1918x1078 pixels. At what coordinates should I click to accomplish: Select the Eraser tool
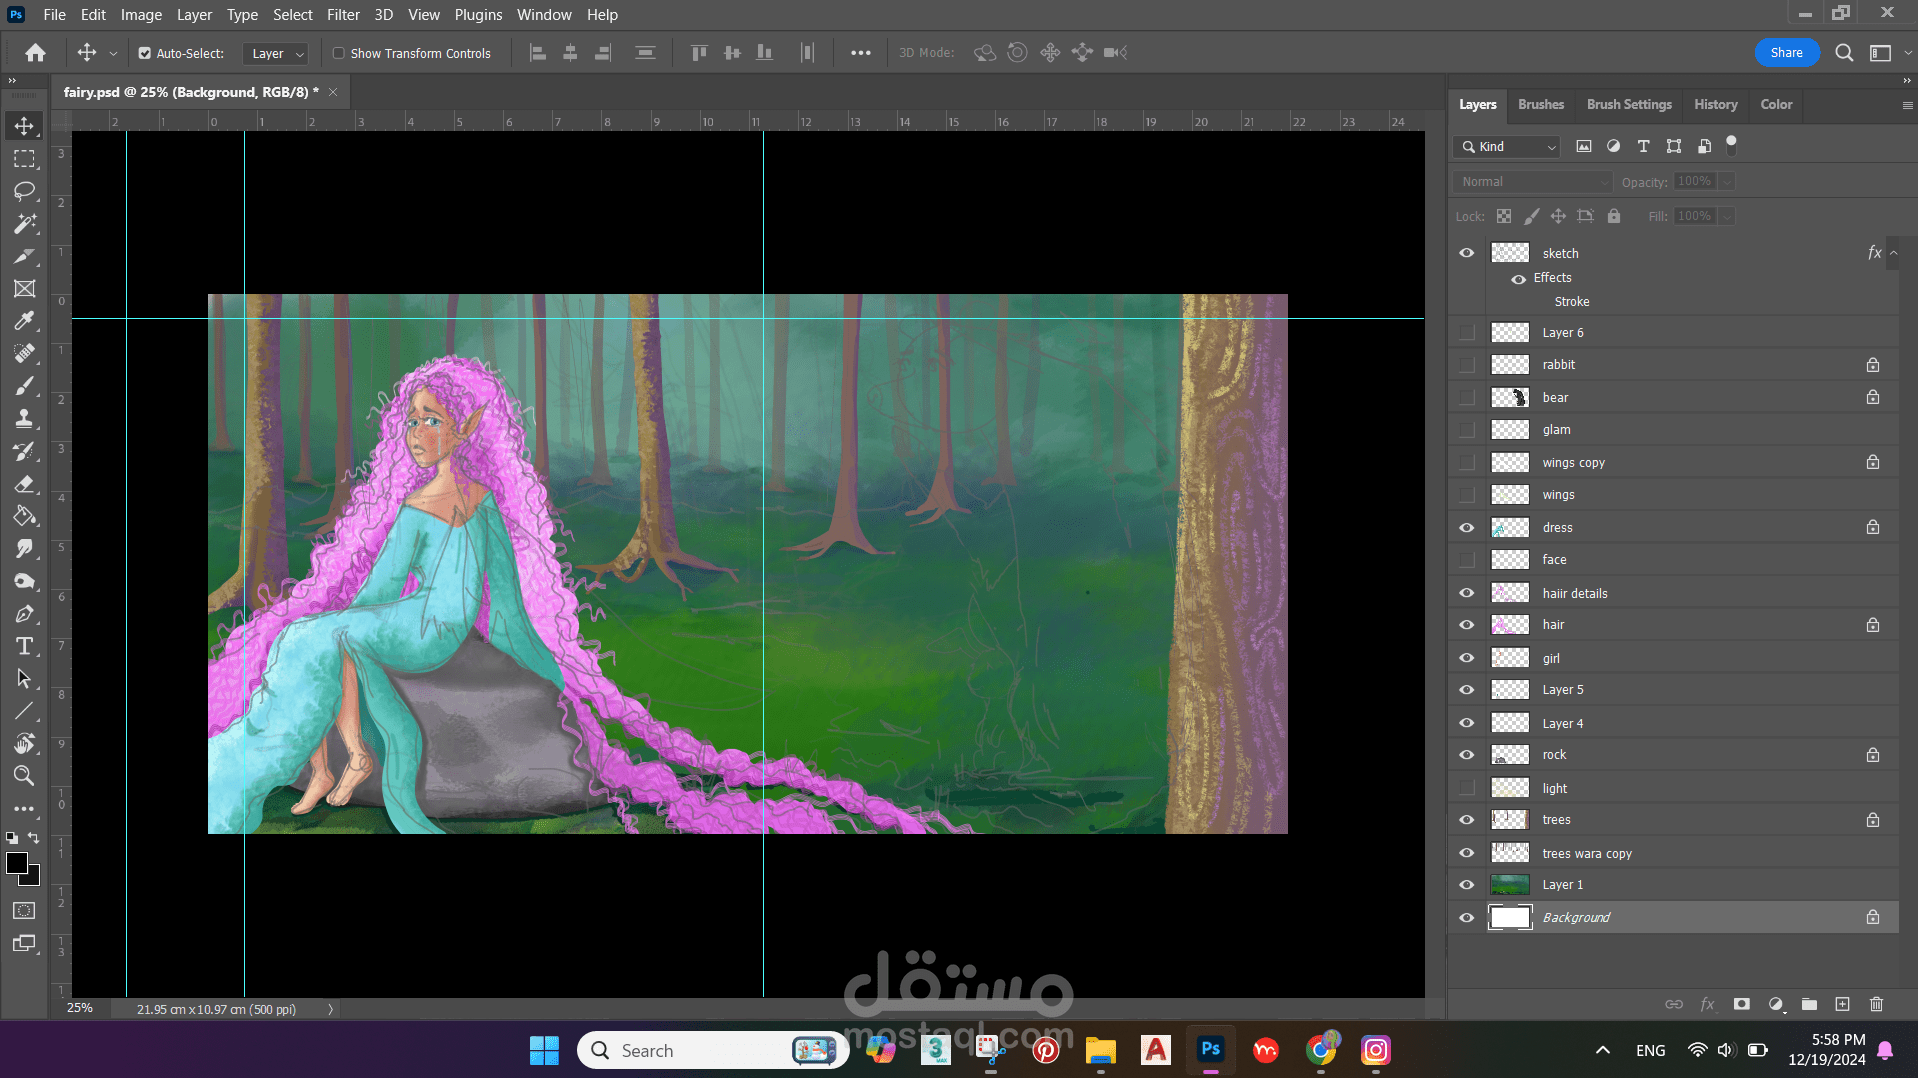coord(24,484)
